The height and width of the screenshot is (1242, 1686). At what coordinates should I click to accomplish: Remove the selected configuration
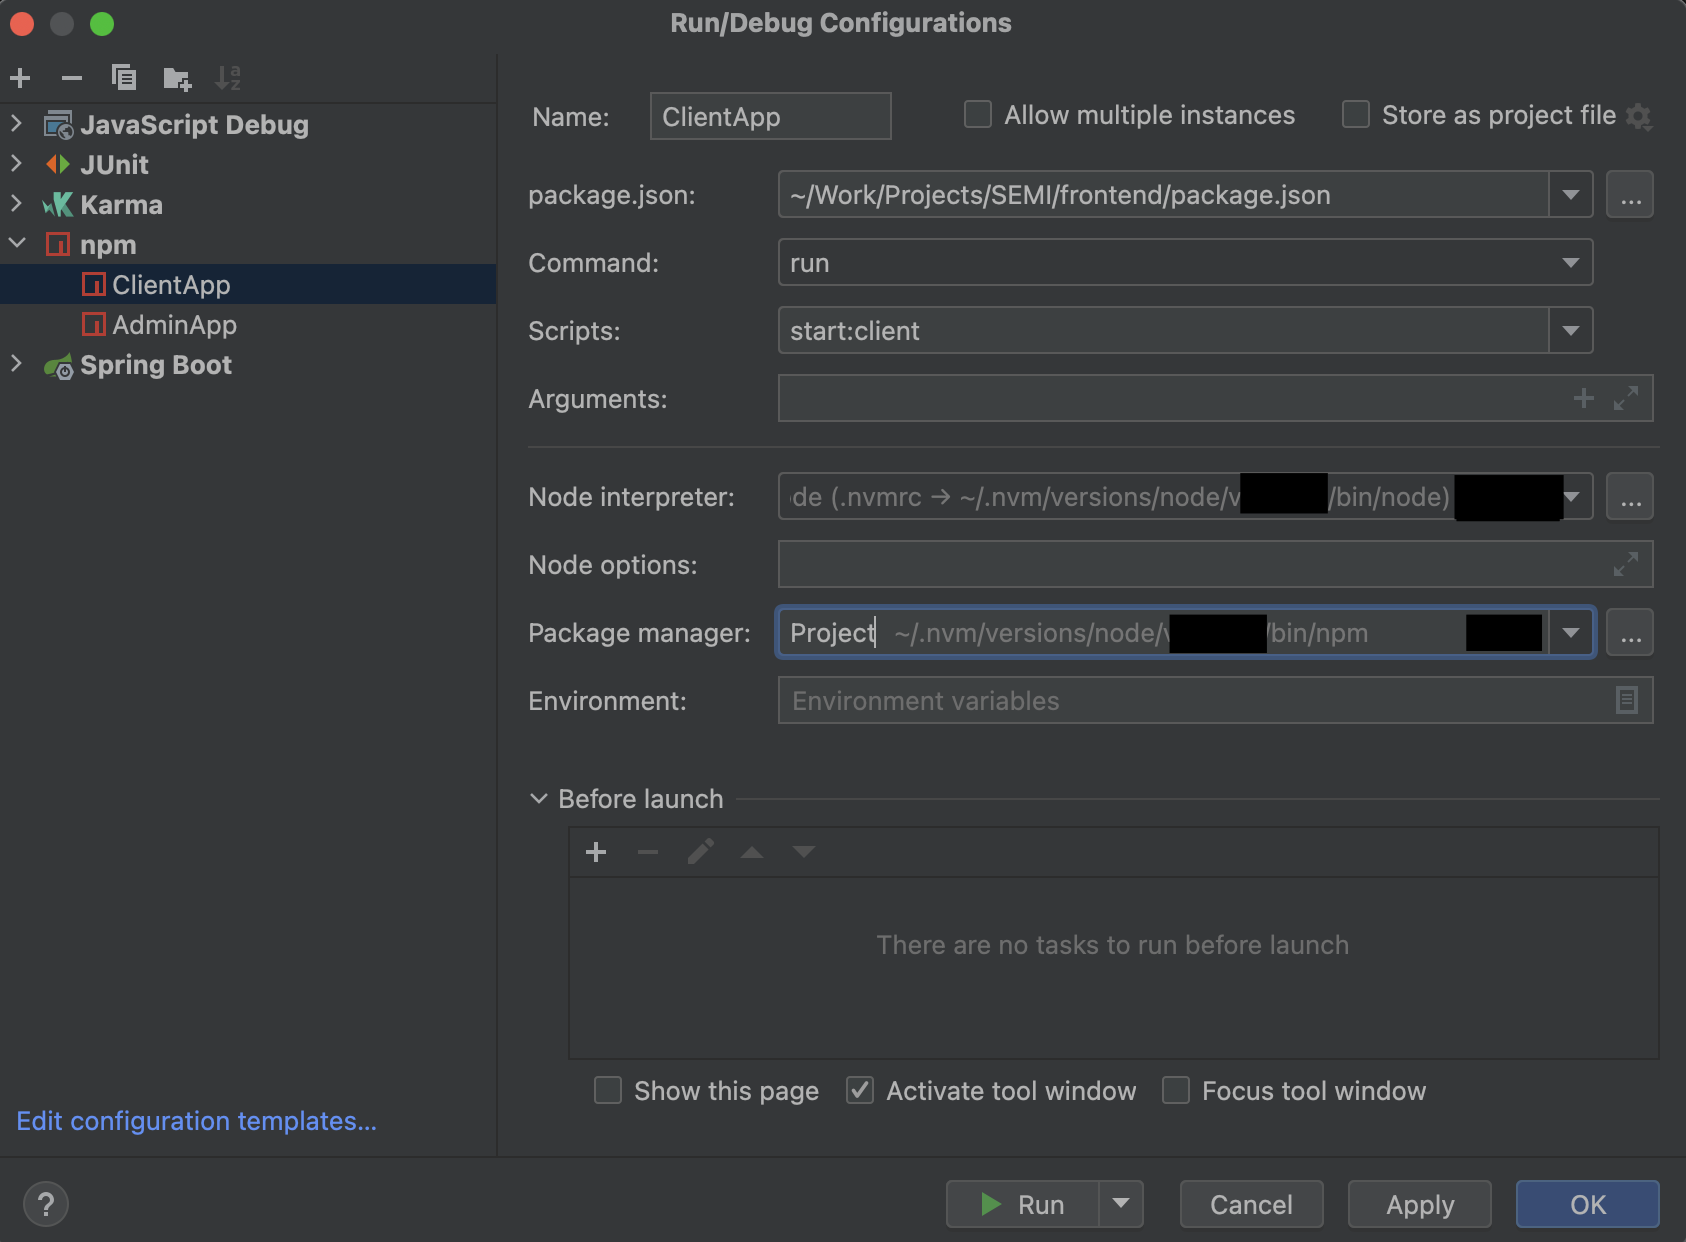(x=72, y=78)
